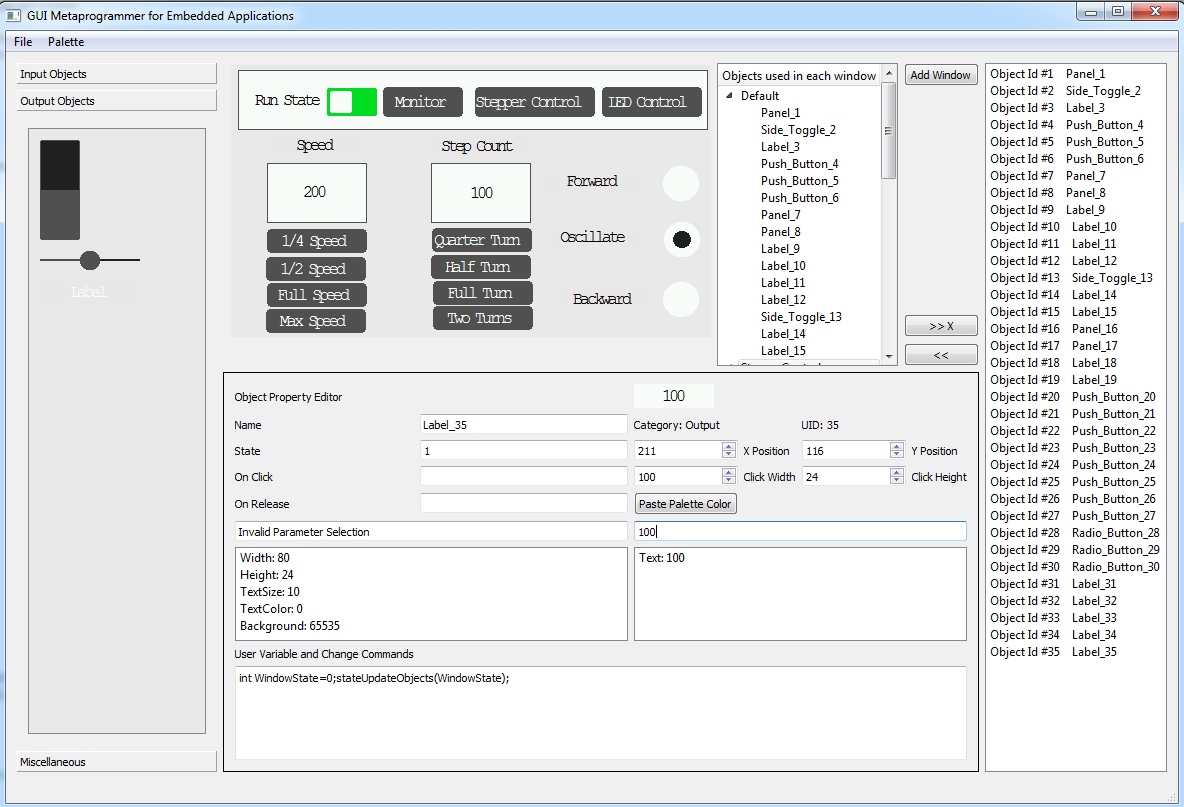Viewport: 1184px width, 807px height.
Task: Open the Palette menu
Action: click(66, 42)
